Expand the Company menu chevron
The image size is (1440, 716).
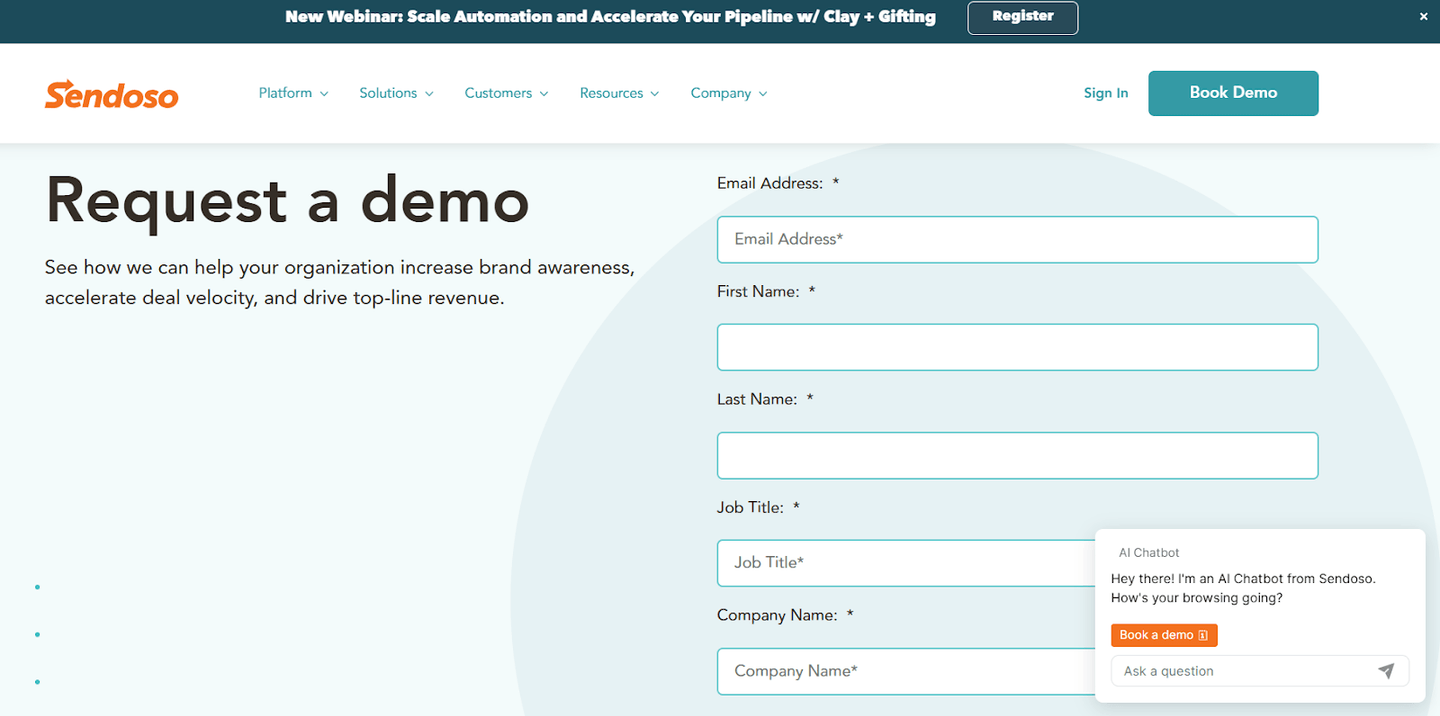click(763, 94)
